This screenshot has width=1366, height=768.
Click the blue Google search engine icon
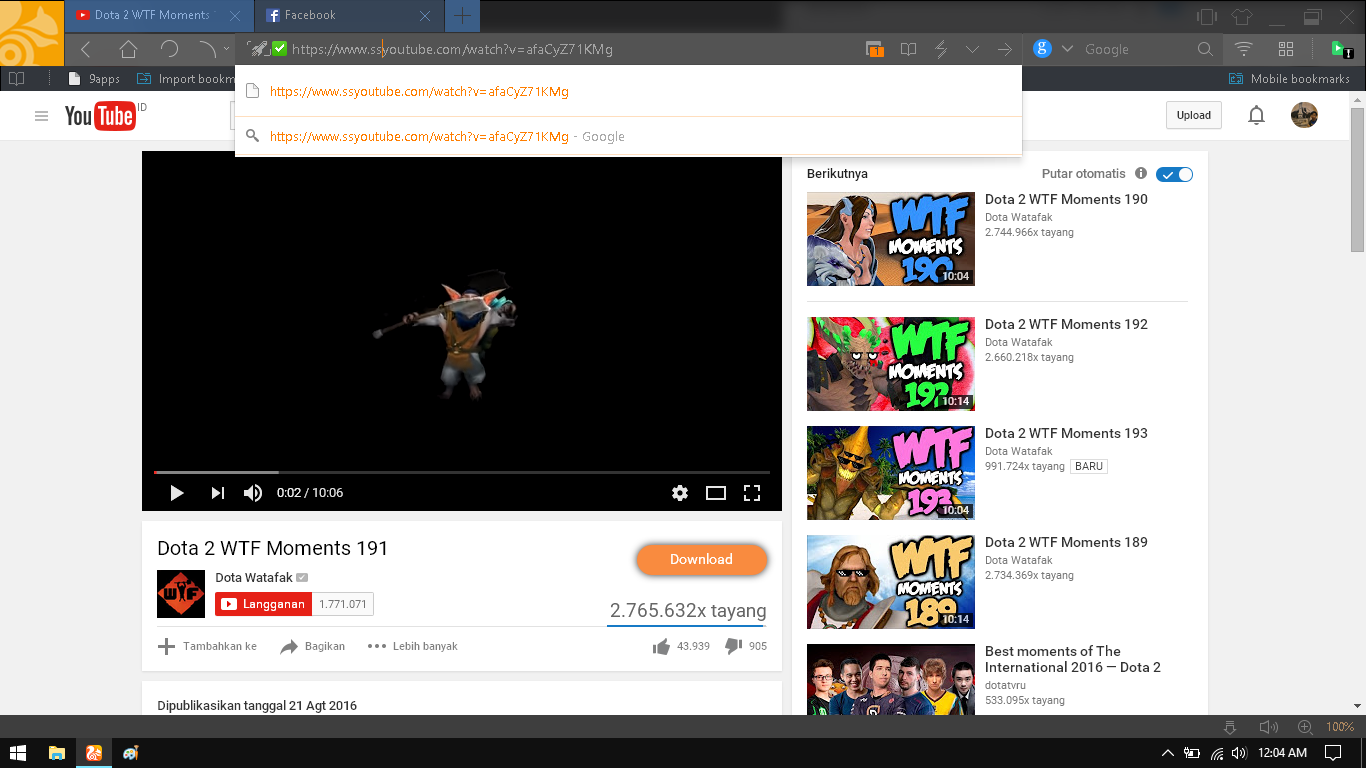[1042, 48]
